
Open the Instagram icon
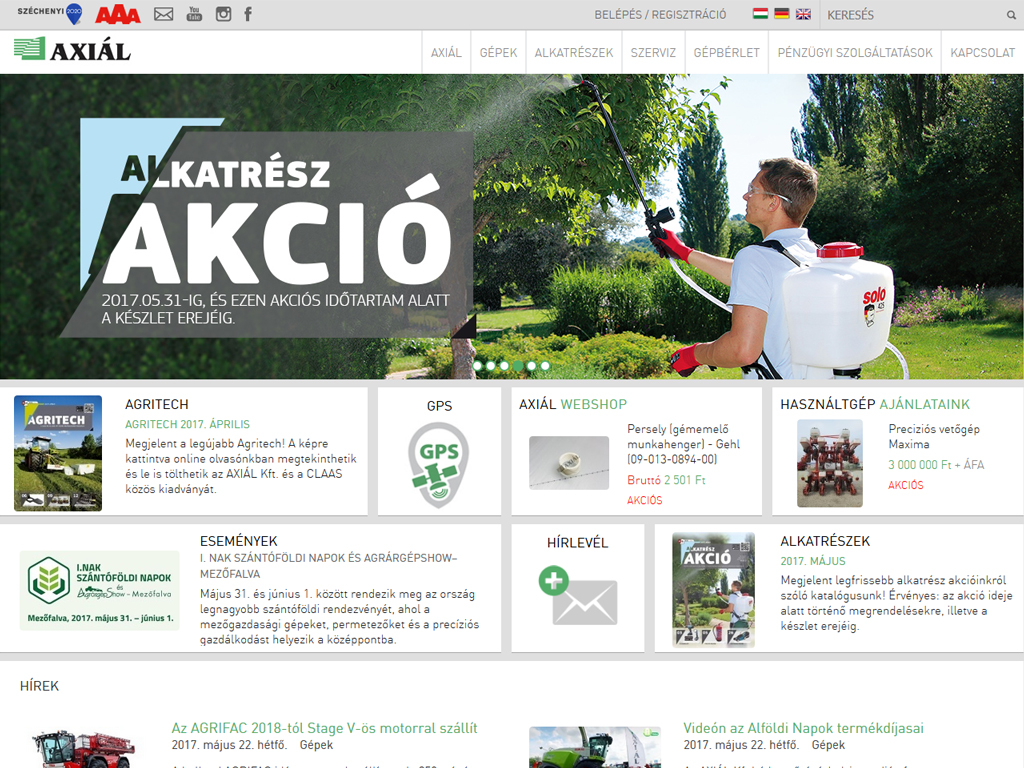tap(223, 14)
